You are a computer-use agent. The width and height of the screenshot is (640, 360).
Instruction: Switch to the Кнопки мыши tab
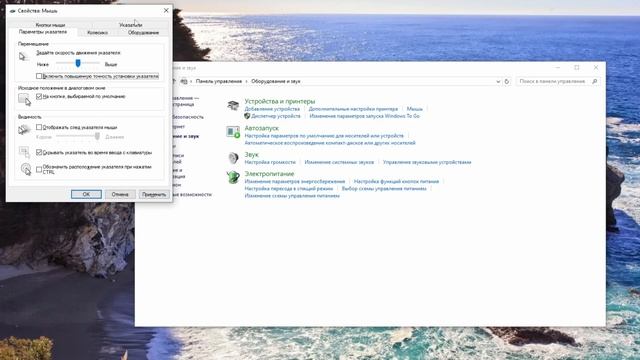pyautogui.click(x=50, y=25)
